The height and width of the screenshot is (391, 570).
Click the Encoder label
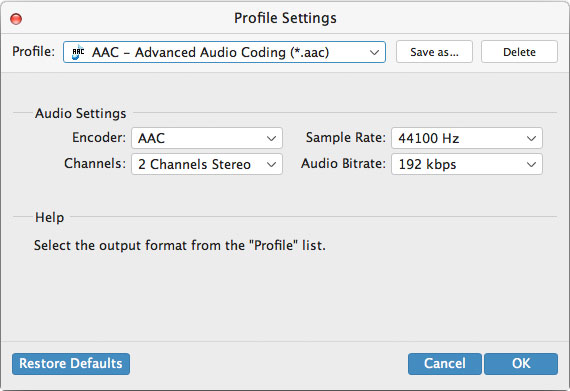(x=99, y=138)
